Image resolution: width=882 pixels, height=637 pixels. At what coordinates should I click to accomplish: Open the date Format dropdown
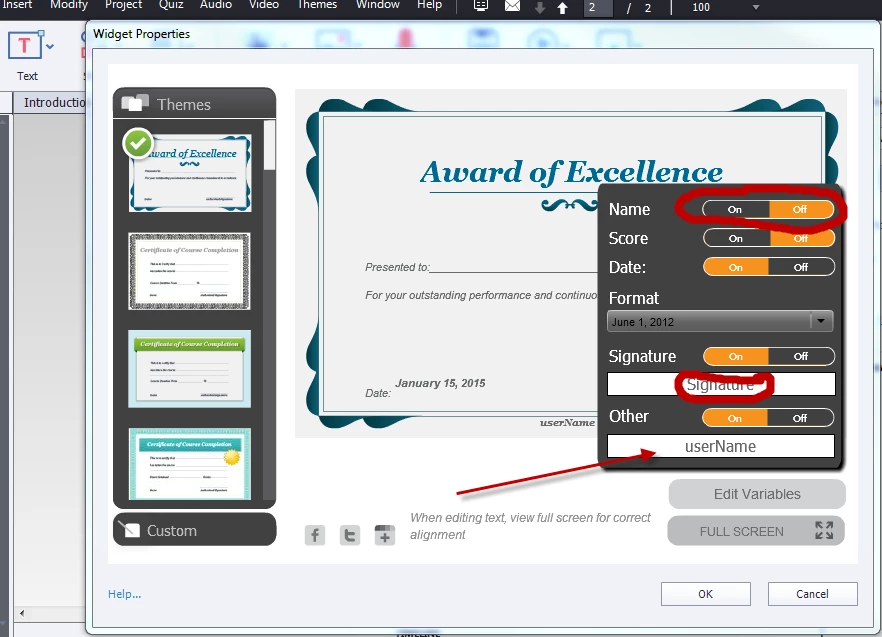[x=720, y=322]
